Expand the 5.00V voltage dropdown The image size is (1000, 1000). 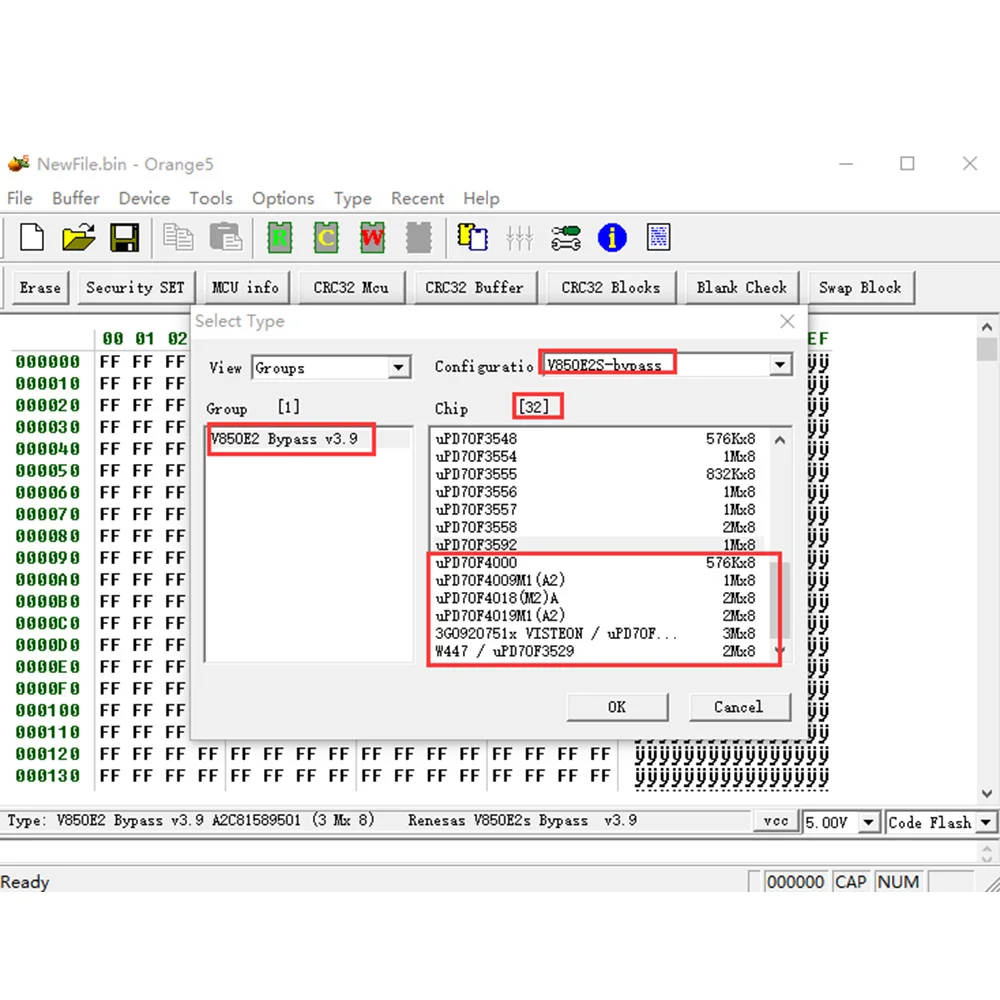[868, 822]
